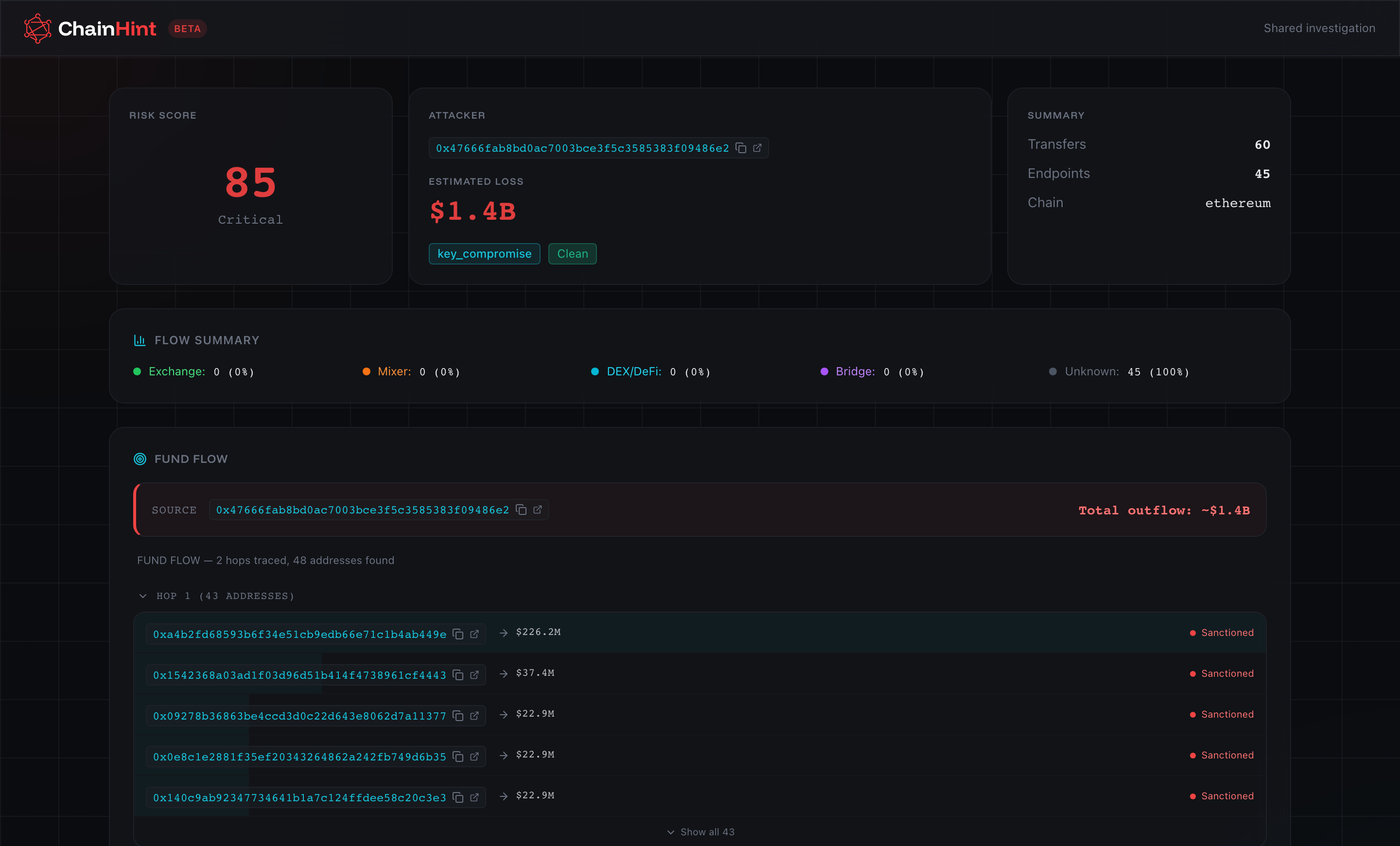Screen dimensions: 1400x846
Task: Collapse the Hop 1 (43 addresses) section
Action: pyautogui.click(x=216, y=596)
